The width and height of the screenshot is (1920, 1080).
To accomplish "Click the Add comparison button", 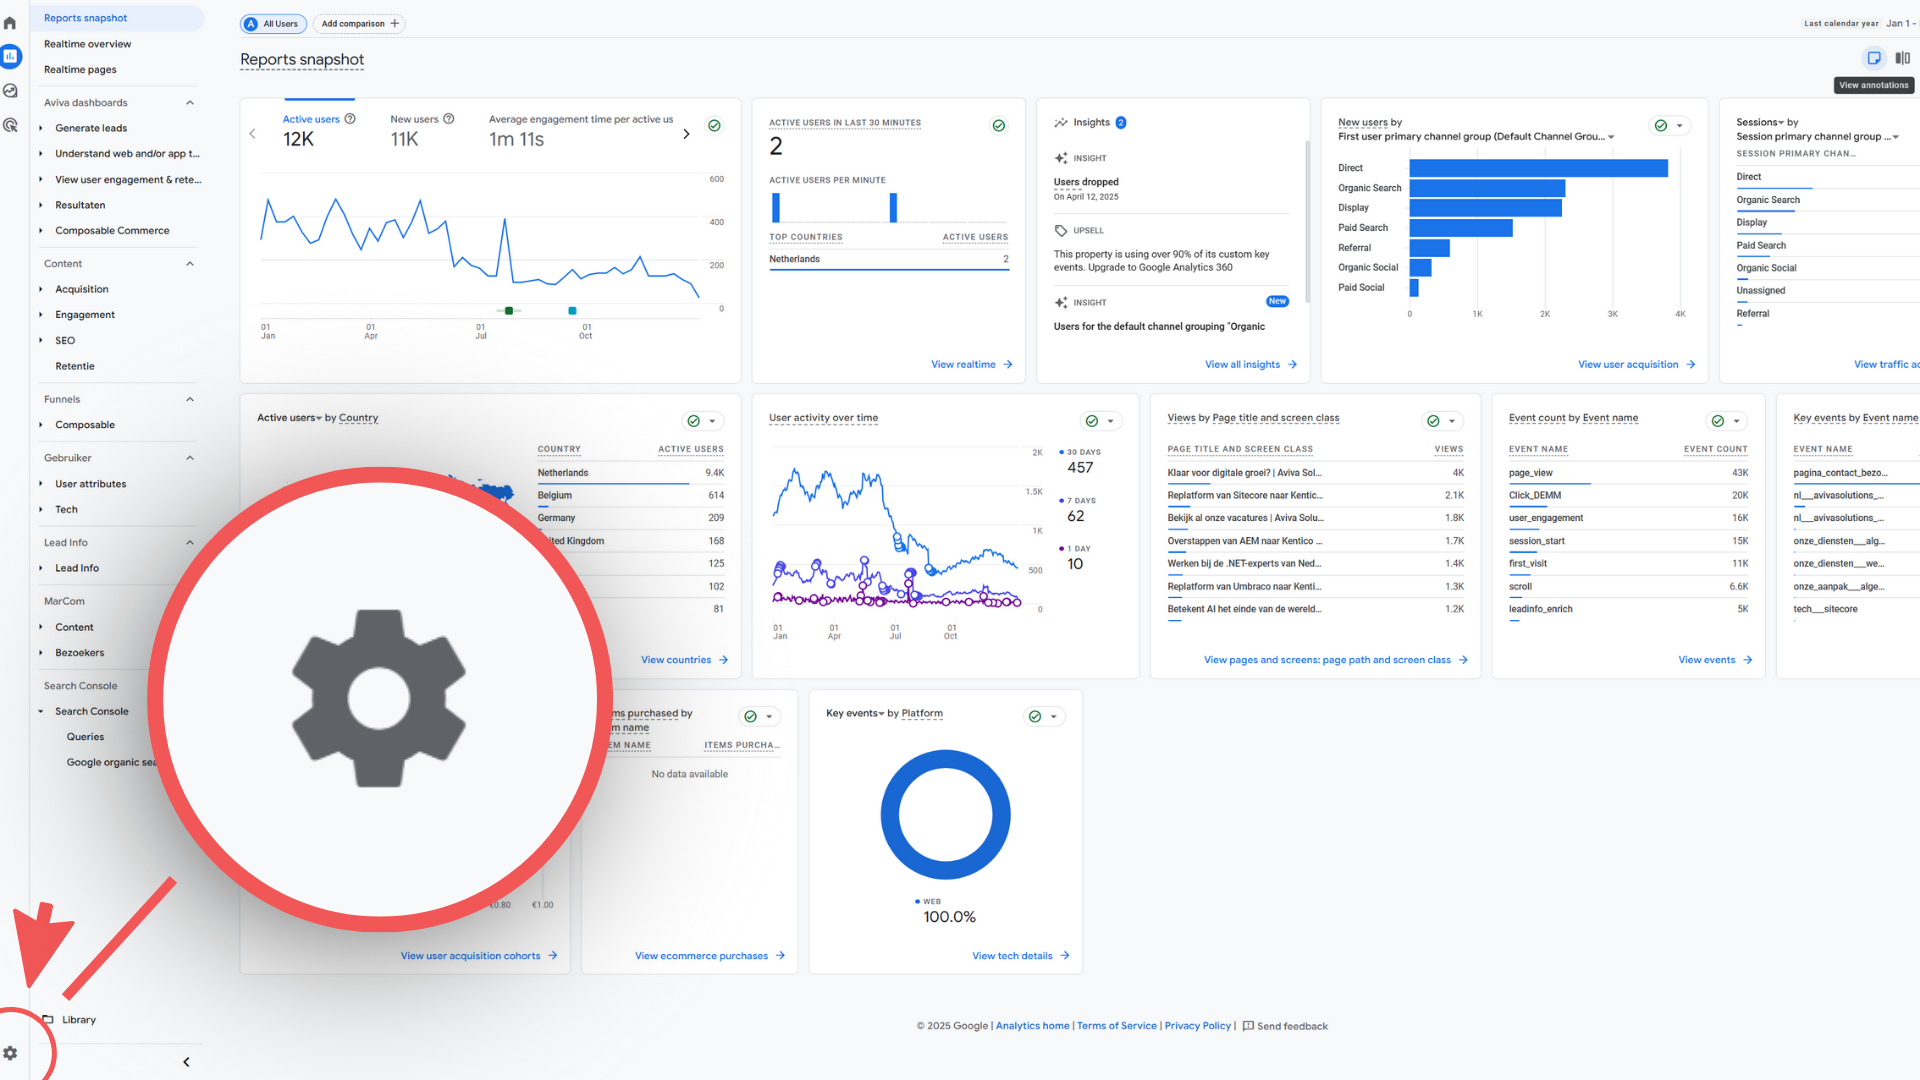I will point(359,23).
